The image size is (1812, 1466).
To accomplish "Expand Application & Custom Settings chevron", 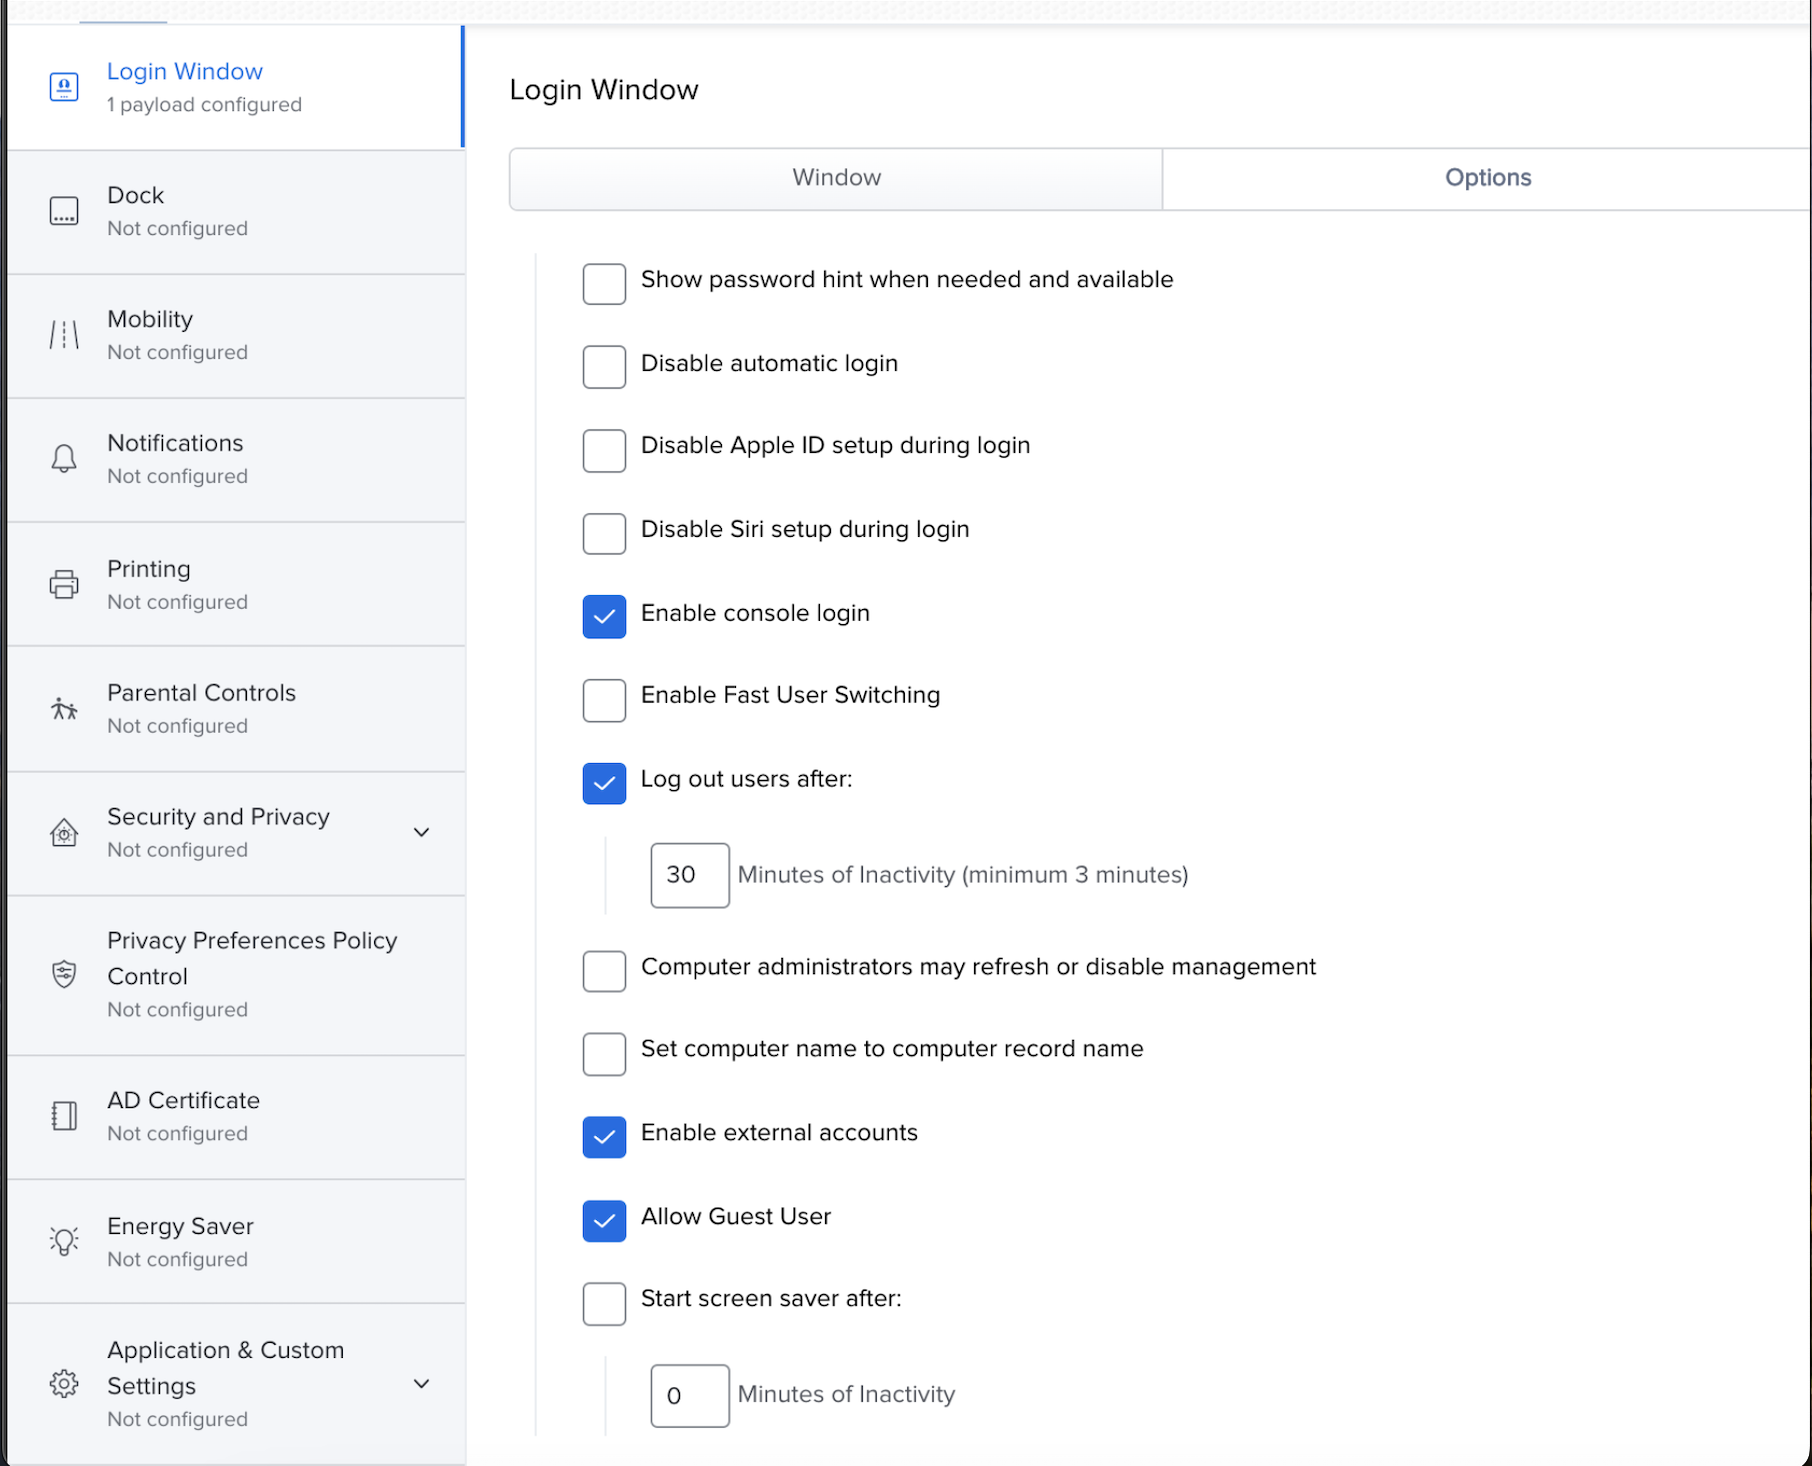I will point(422,1384).
